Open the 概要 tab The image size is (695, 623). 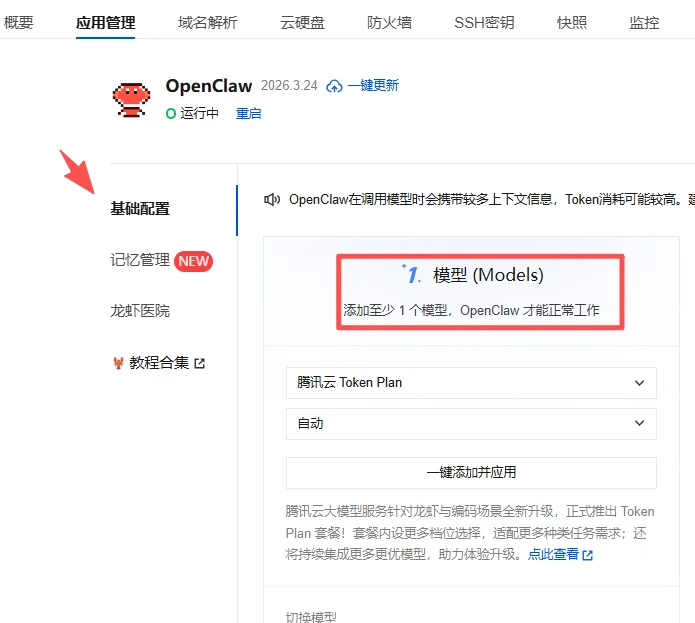(x=18, y=22)
